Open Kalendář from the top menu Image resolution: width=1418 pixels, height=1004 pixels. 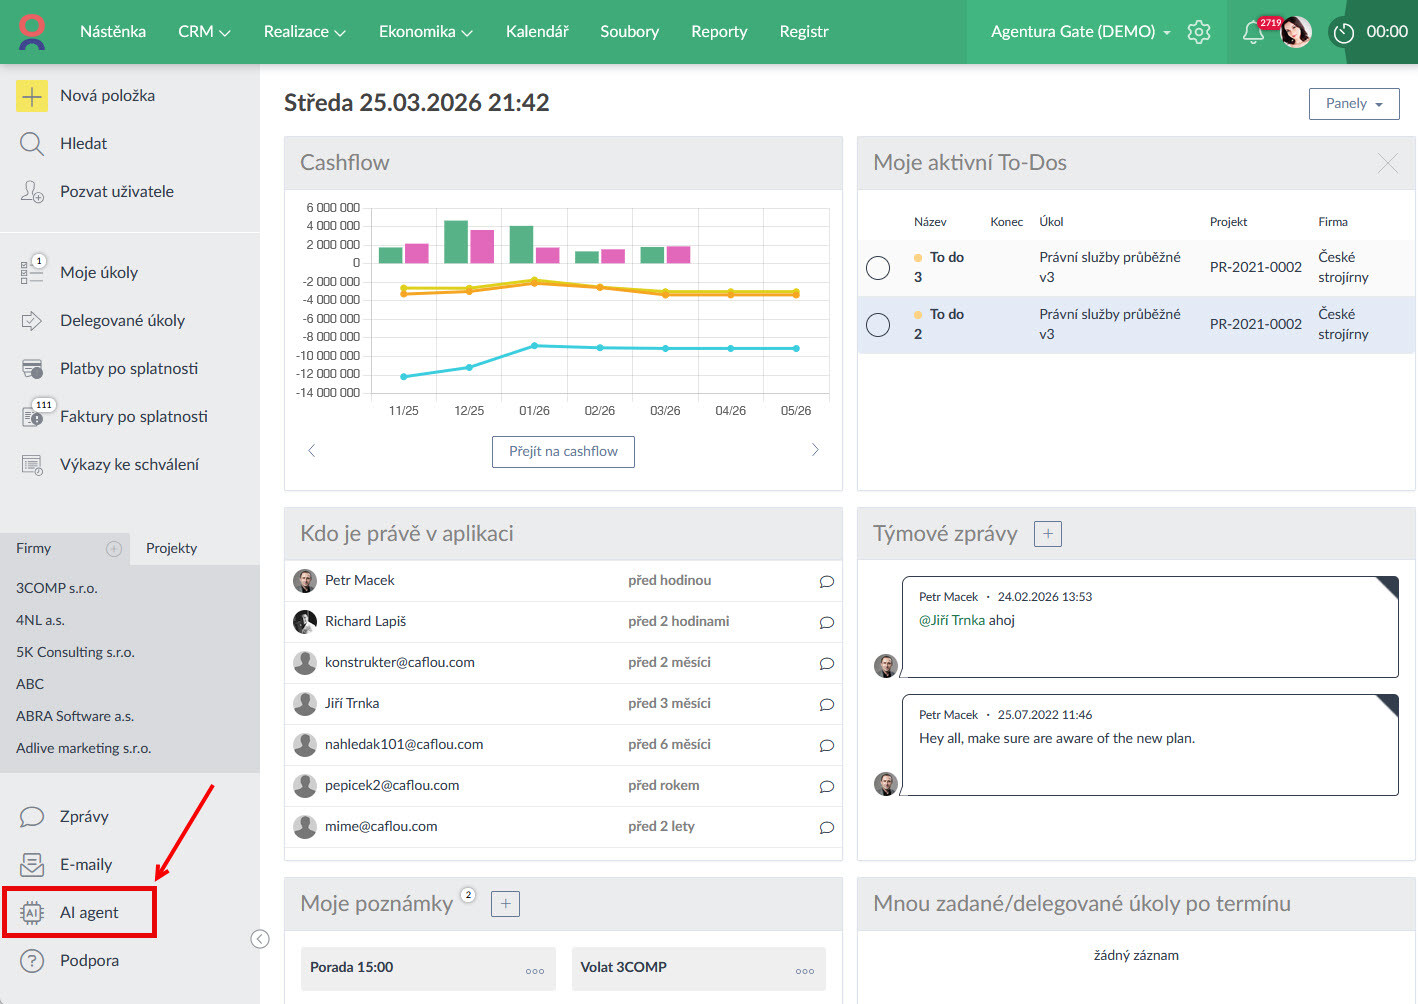(537, 32)
